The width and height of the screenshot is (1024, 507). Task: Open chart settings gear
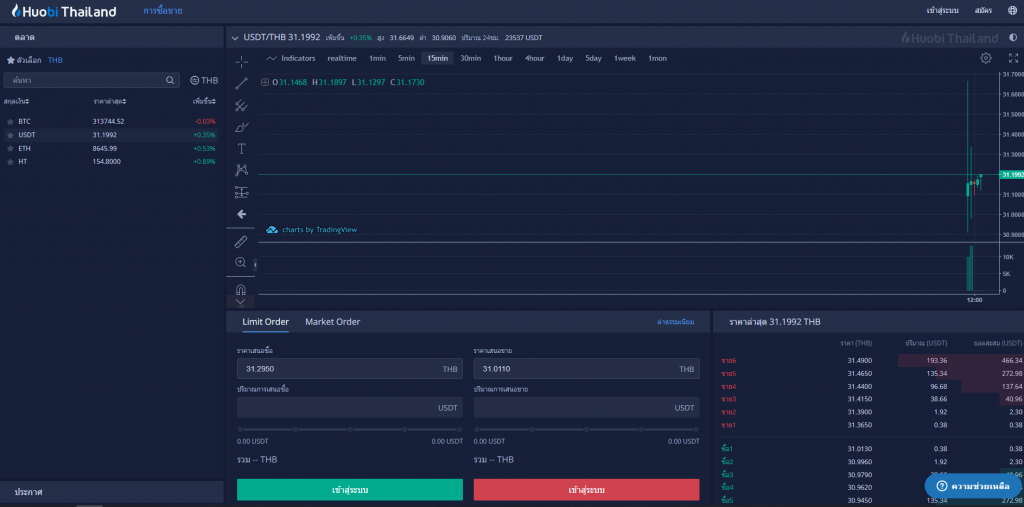click(x=985, y=58)
